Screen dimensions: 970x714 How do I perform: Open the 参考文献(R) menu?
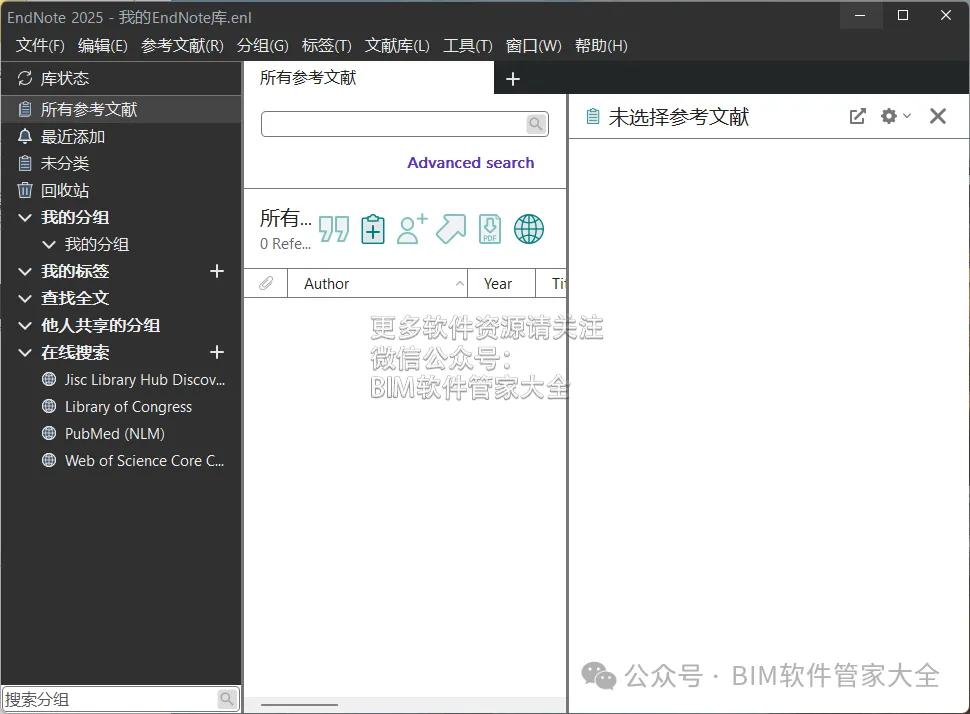click(x=182, y=46)
